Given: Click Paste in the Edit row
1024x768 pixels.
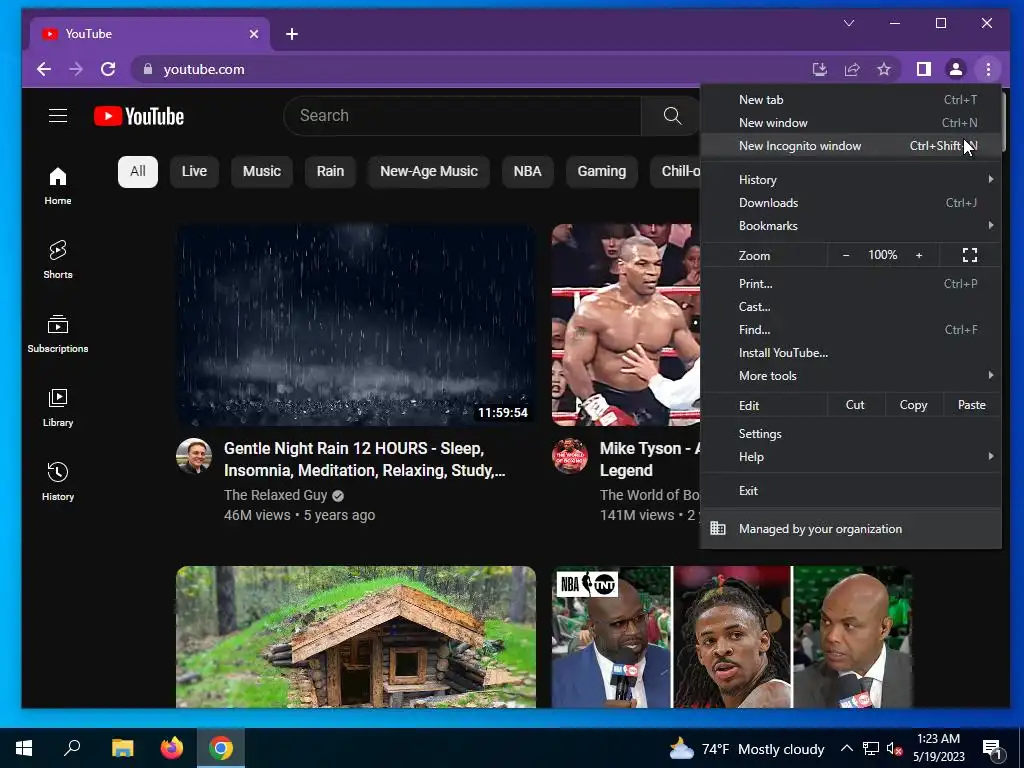Looking at the screenshot, I should (971, 405).
